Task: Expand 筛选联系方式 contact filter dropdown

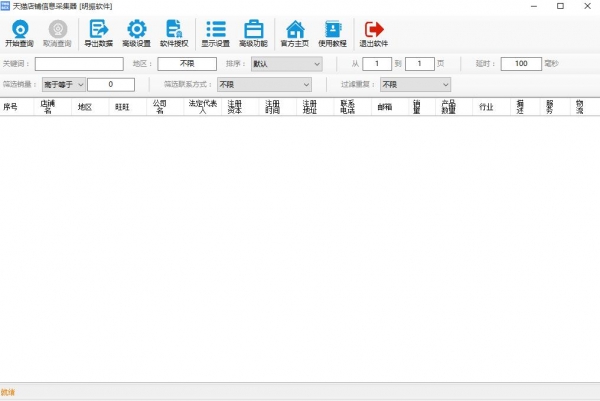Action: click(264, 84)
